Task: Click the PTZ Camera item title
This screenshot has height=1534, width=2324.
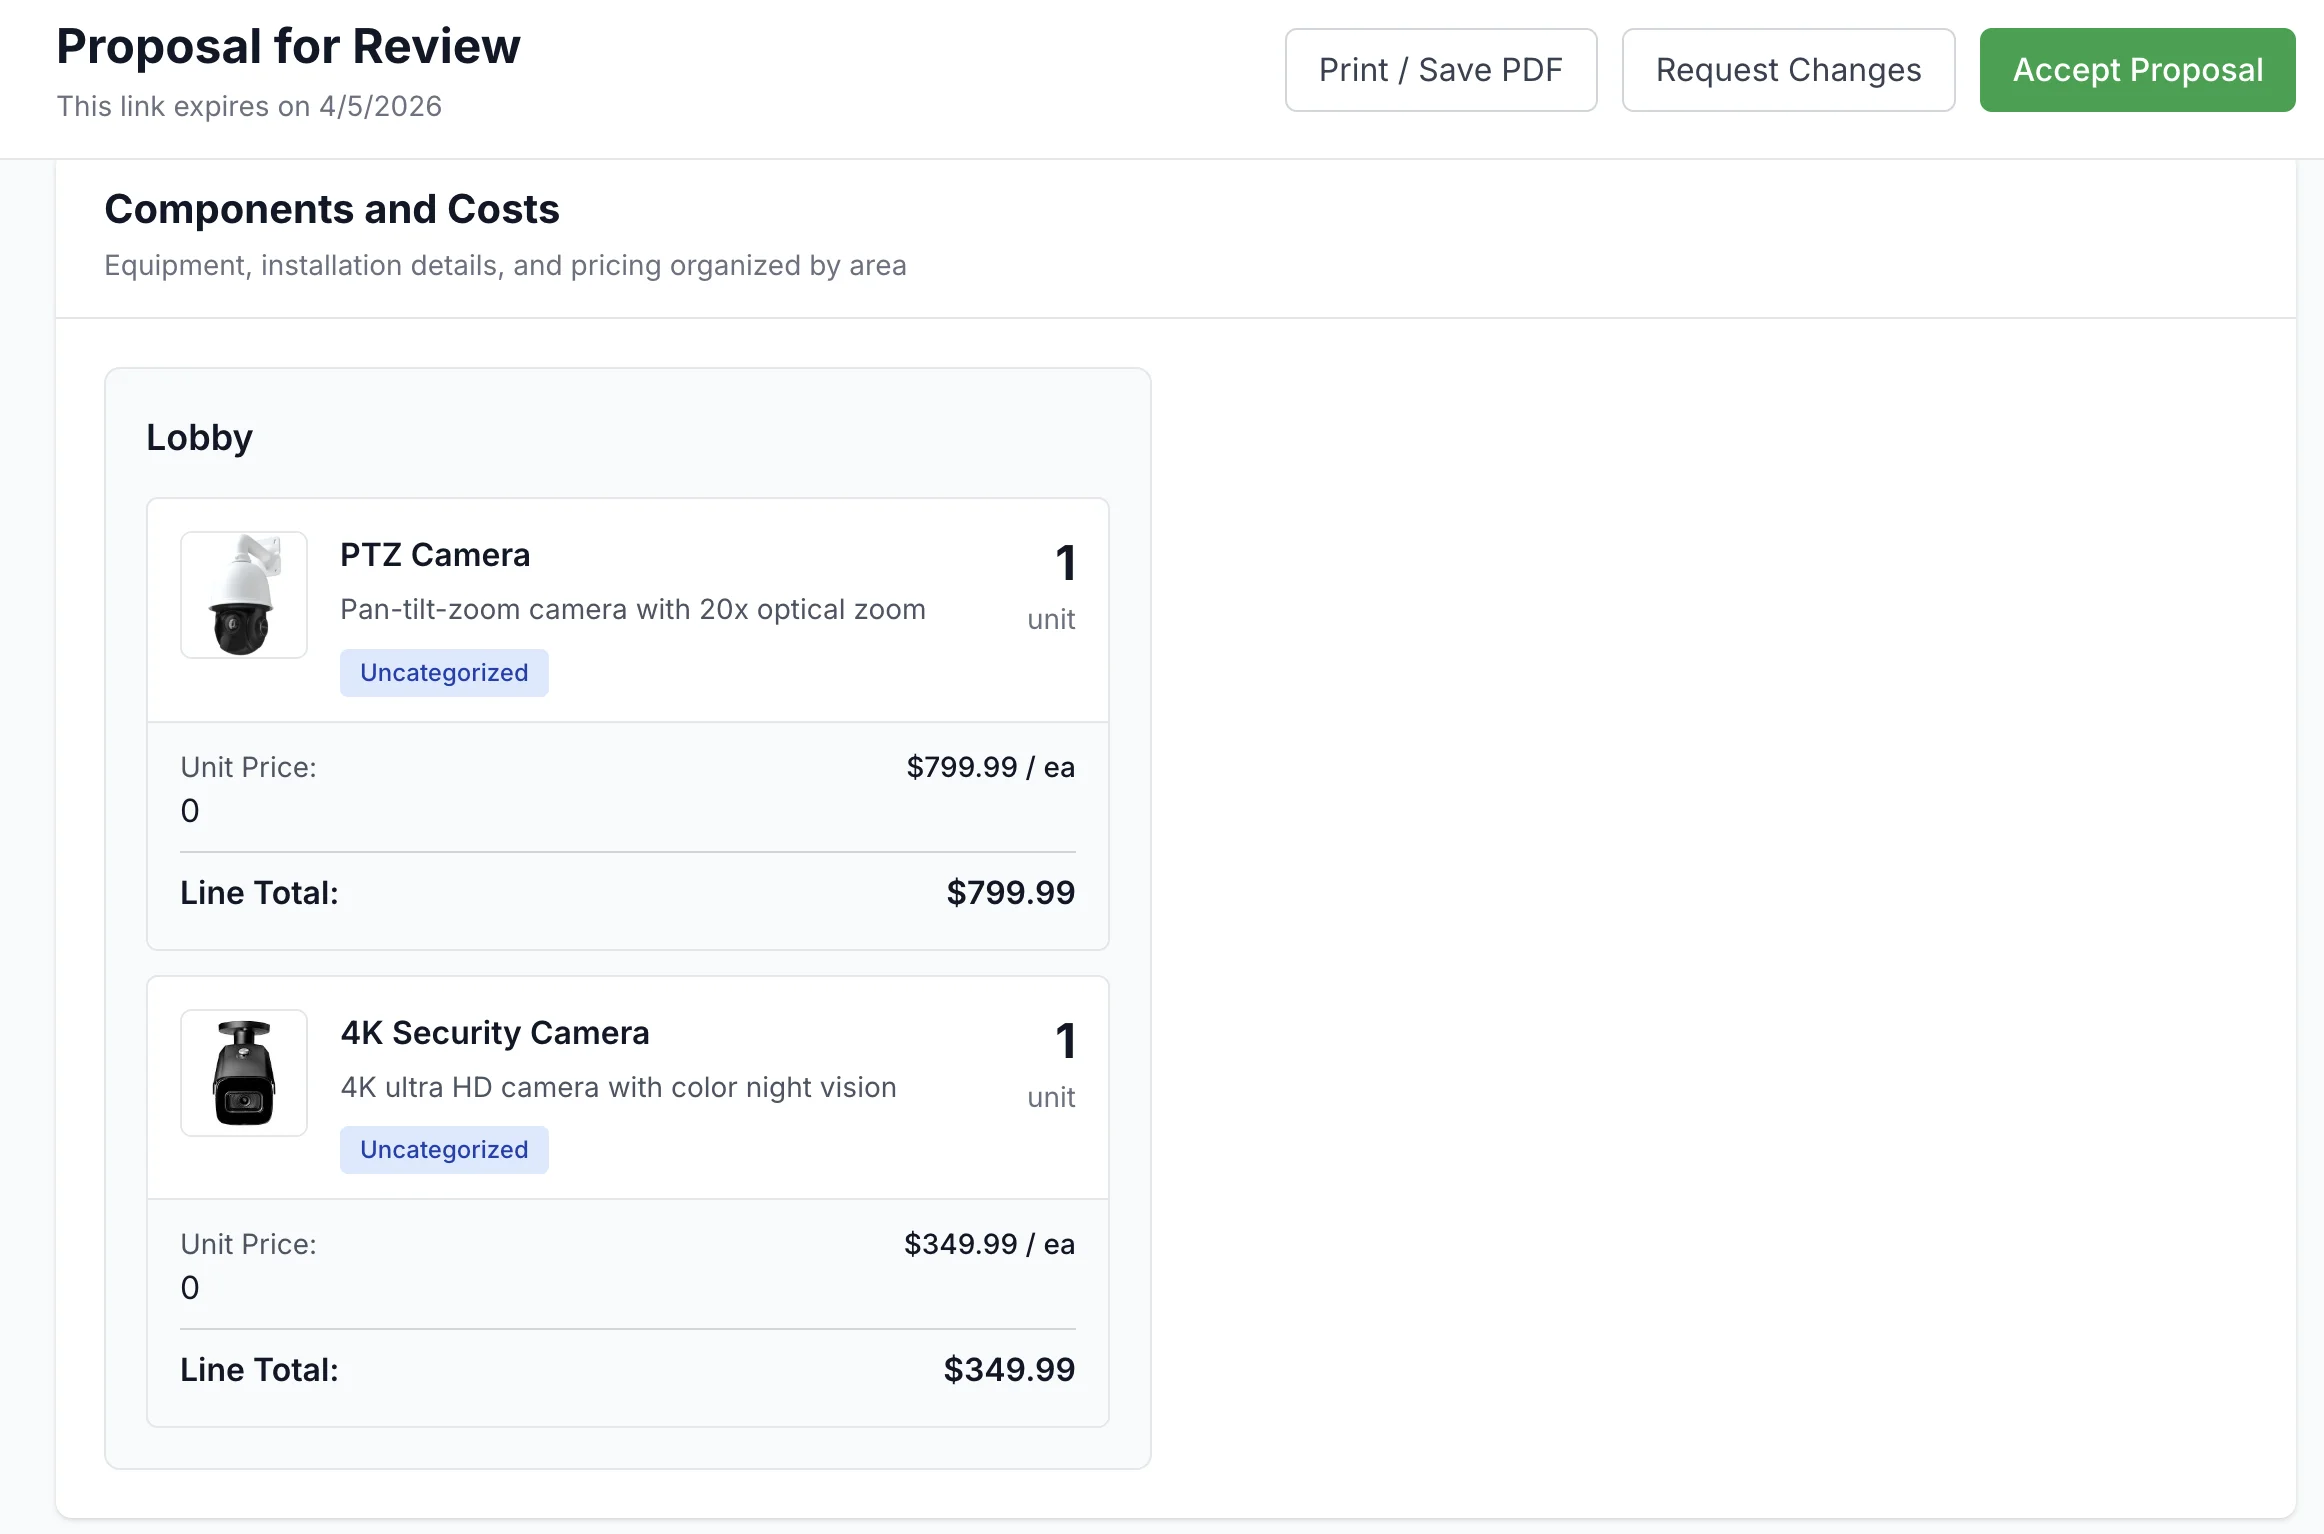Action: (x=434, y=554)
